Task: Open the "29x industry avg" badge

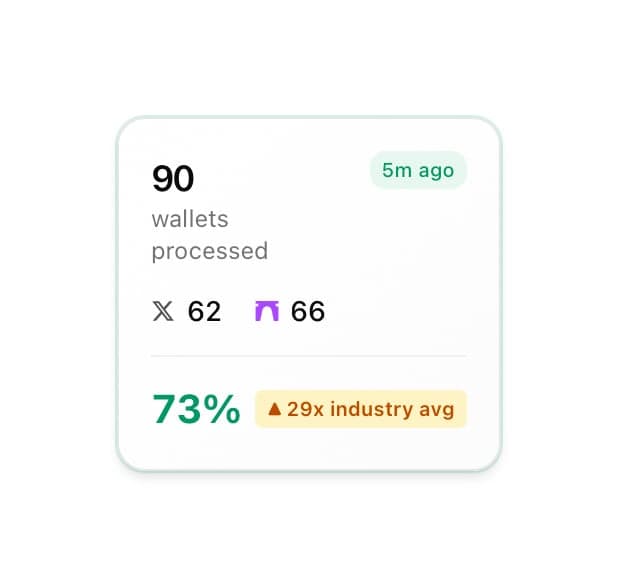Action: pos(361,409)
